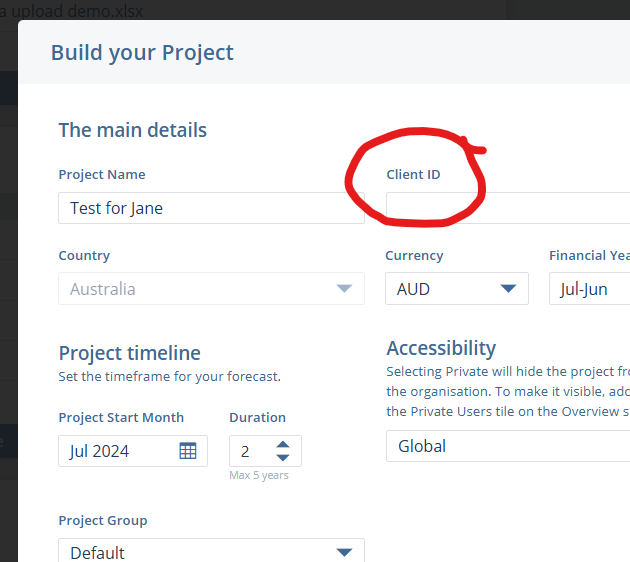
Task: Expand the Project Group dropdown arrow
Action: coord(344,552)
